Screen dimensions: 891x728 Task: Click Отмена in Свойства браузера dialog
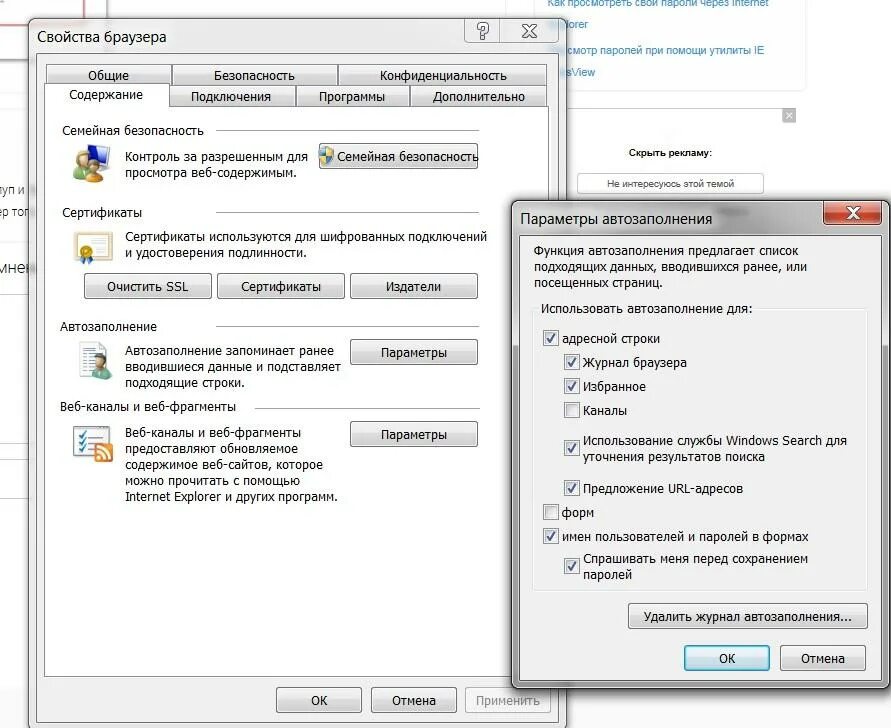coord(414,700)
